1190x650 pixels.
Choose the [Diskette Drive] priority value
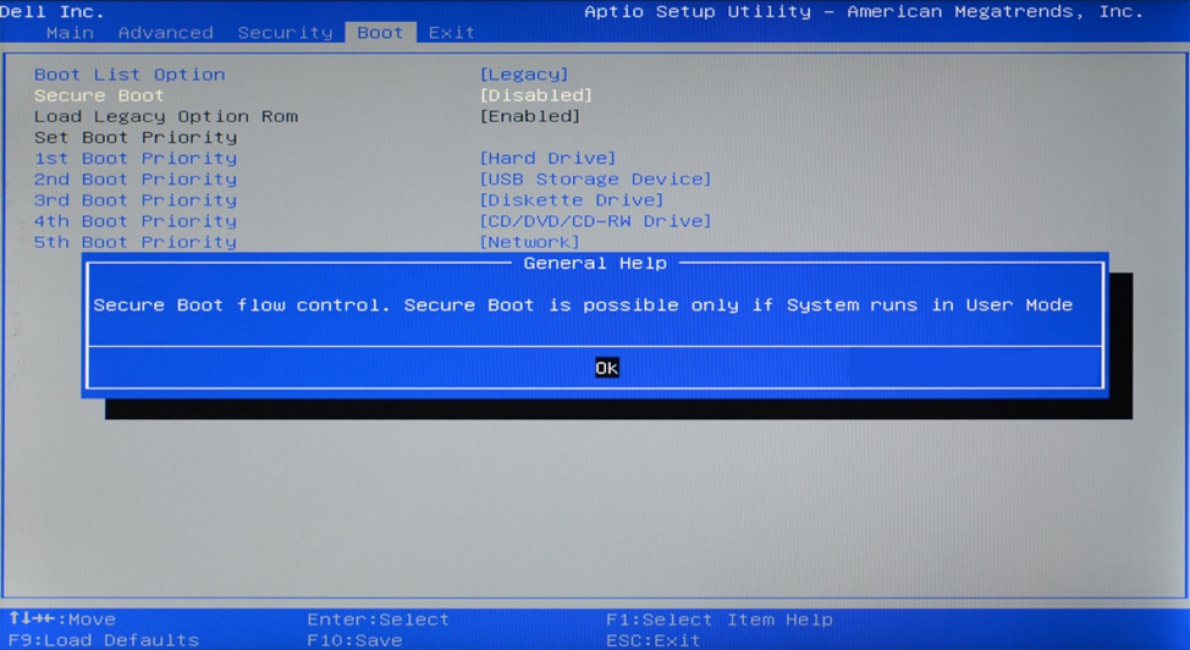tap(571, 201)
